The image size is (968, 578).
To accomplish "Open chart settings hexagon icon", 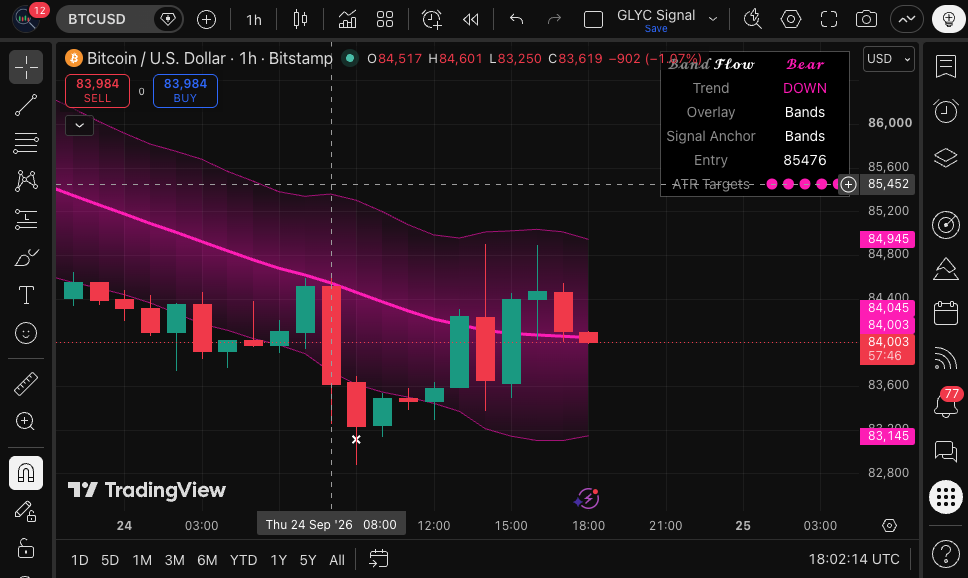I will 791,19.
